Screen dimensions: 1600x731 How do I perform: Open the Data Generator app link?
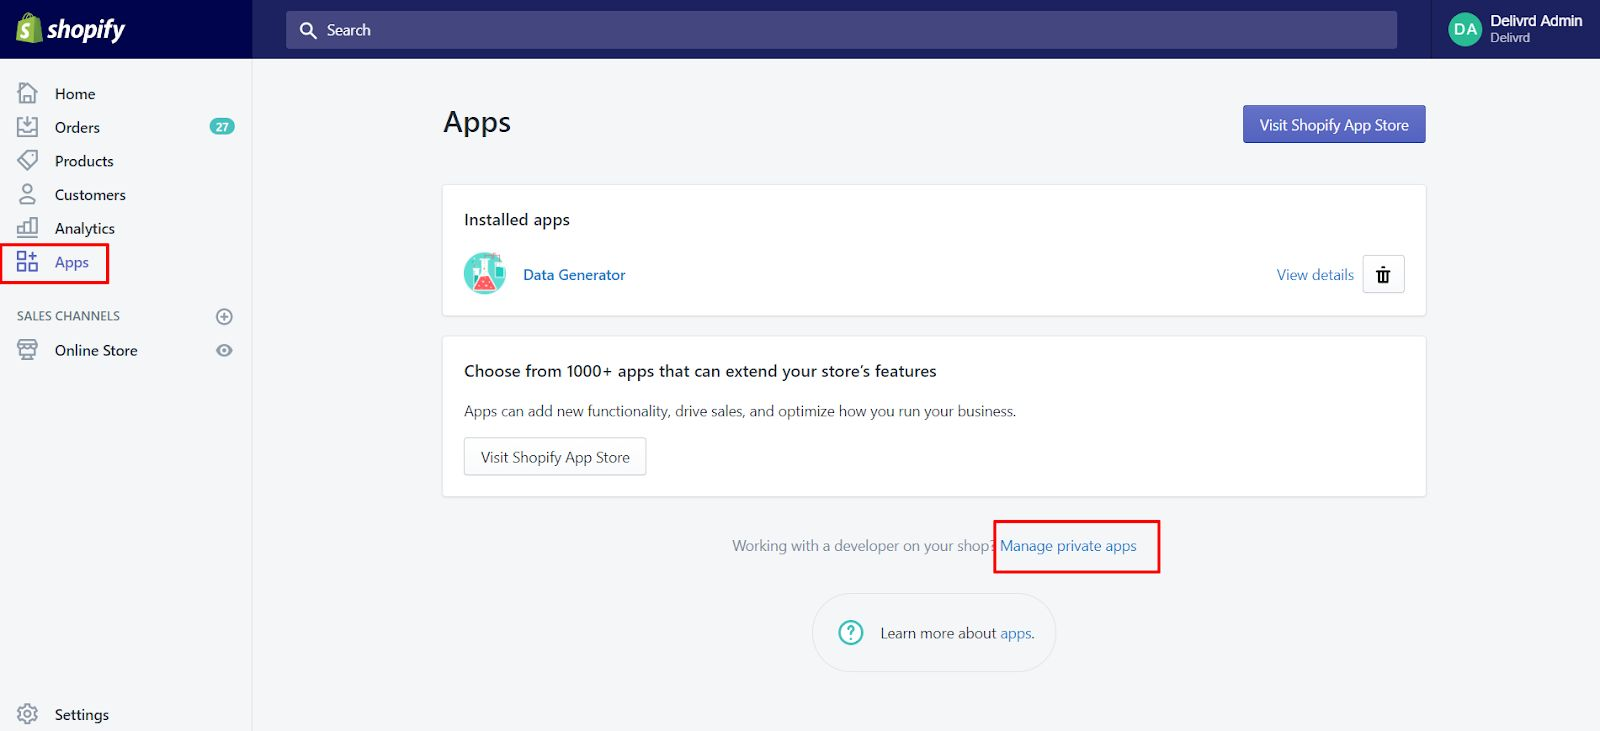tap(574, 275)
